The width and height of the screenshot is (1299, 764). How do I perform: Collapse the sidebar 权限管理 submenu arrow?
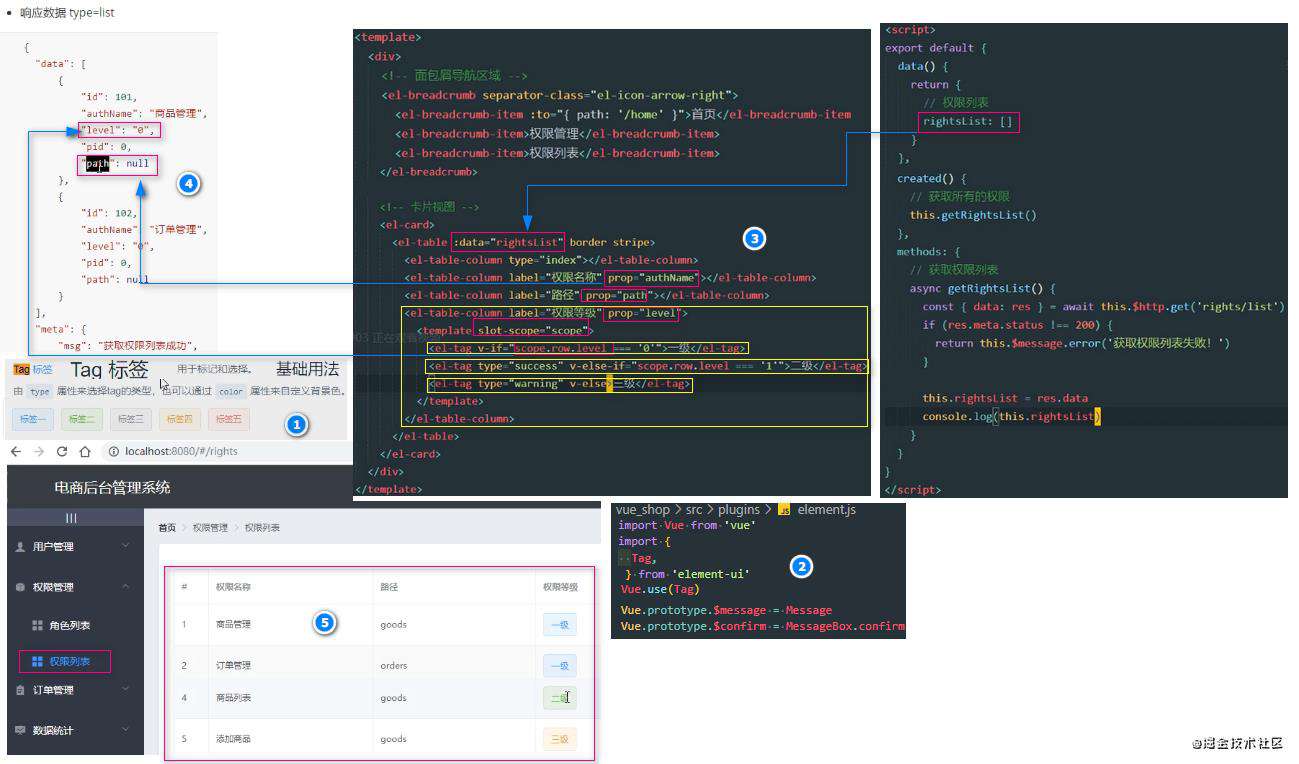coord(125,586)
